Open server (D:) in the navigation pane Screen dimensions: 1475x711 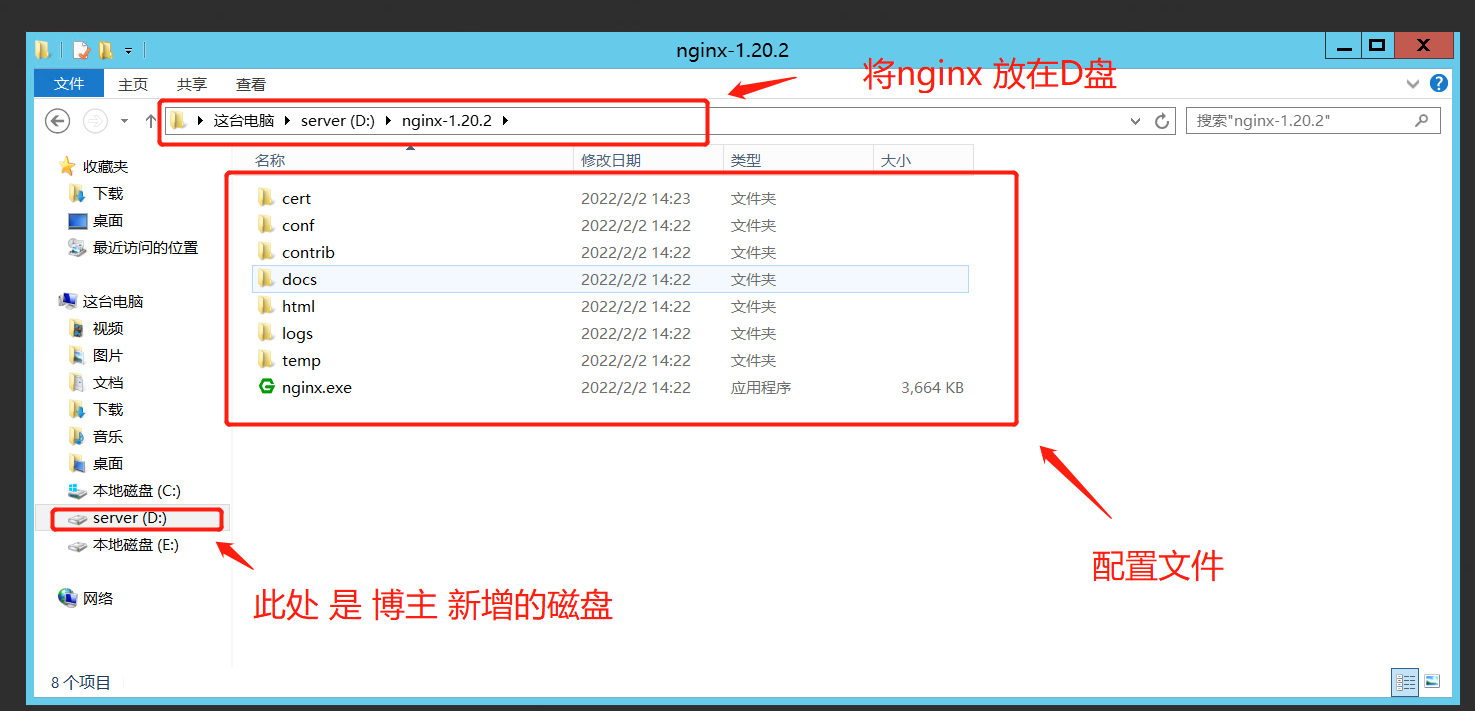pos(130,518)
